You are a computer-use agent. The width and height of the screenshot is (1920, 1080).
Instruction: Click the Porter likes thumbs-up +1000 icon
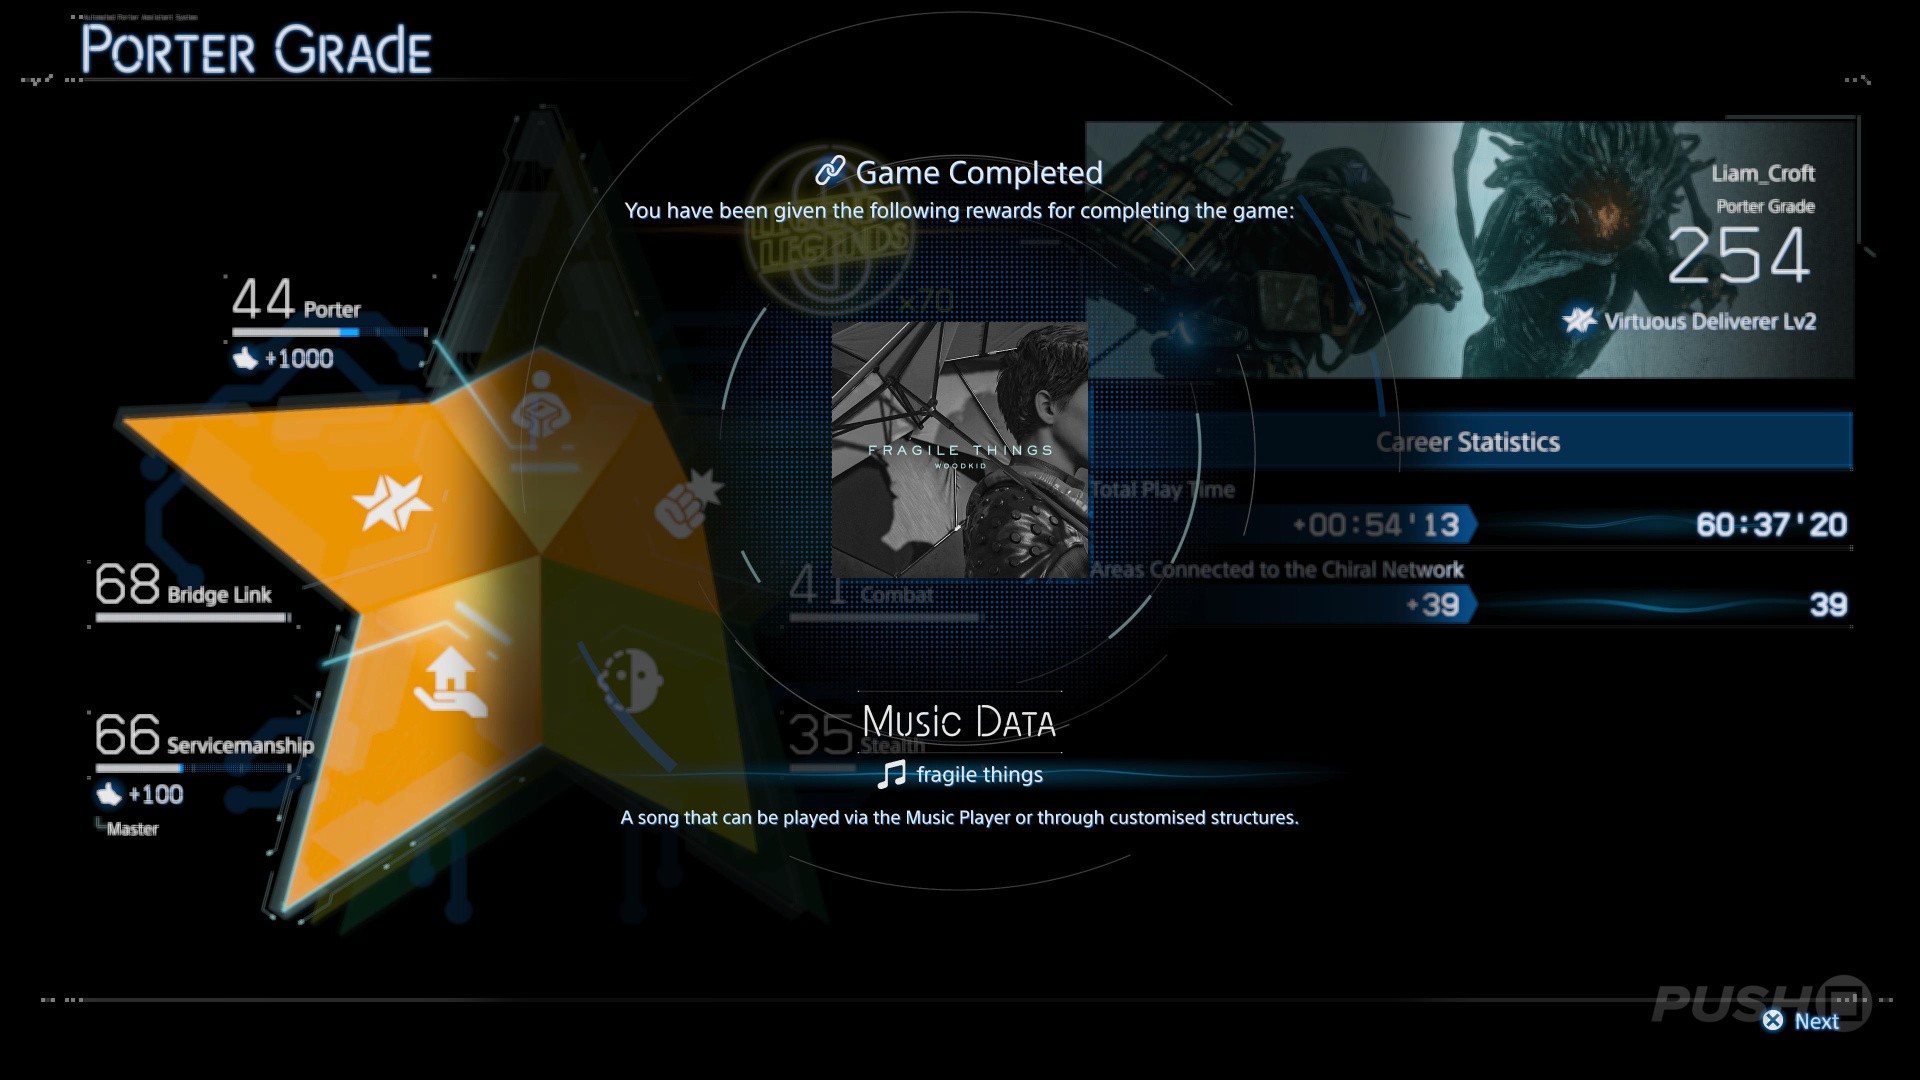click(246, 358)
